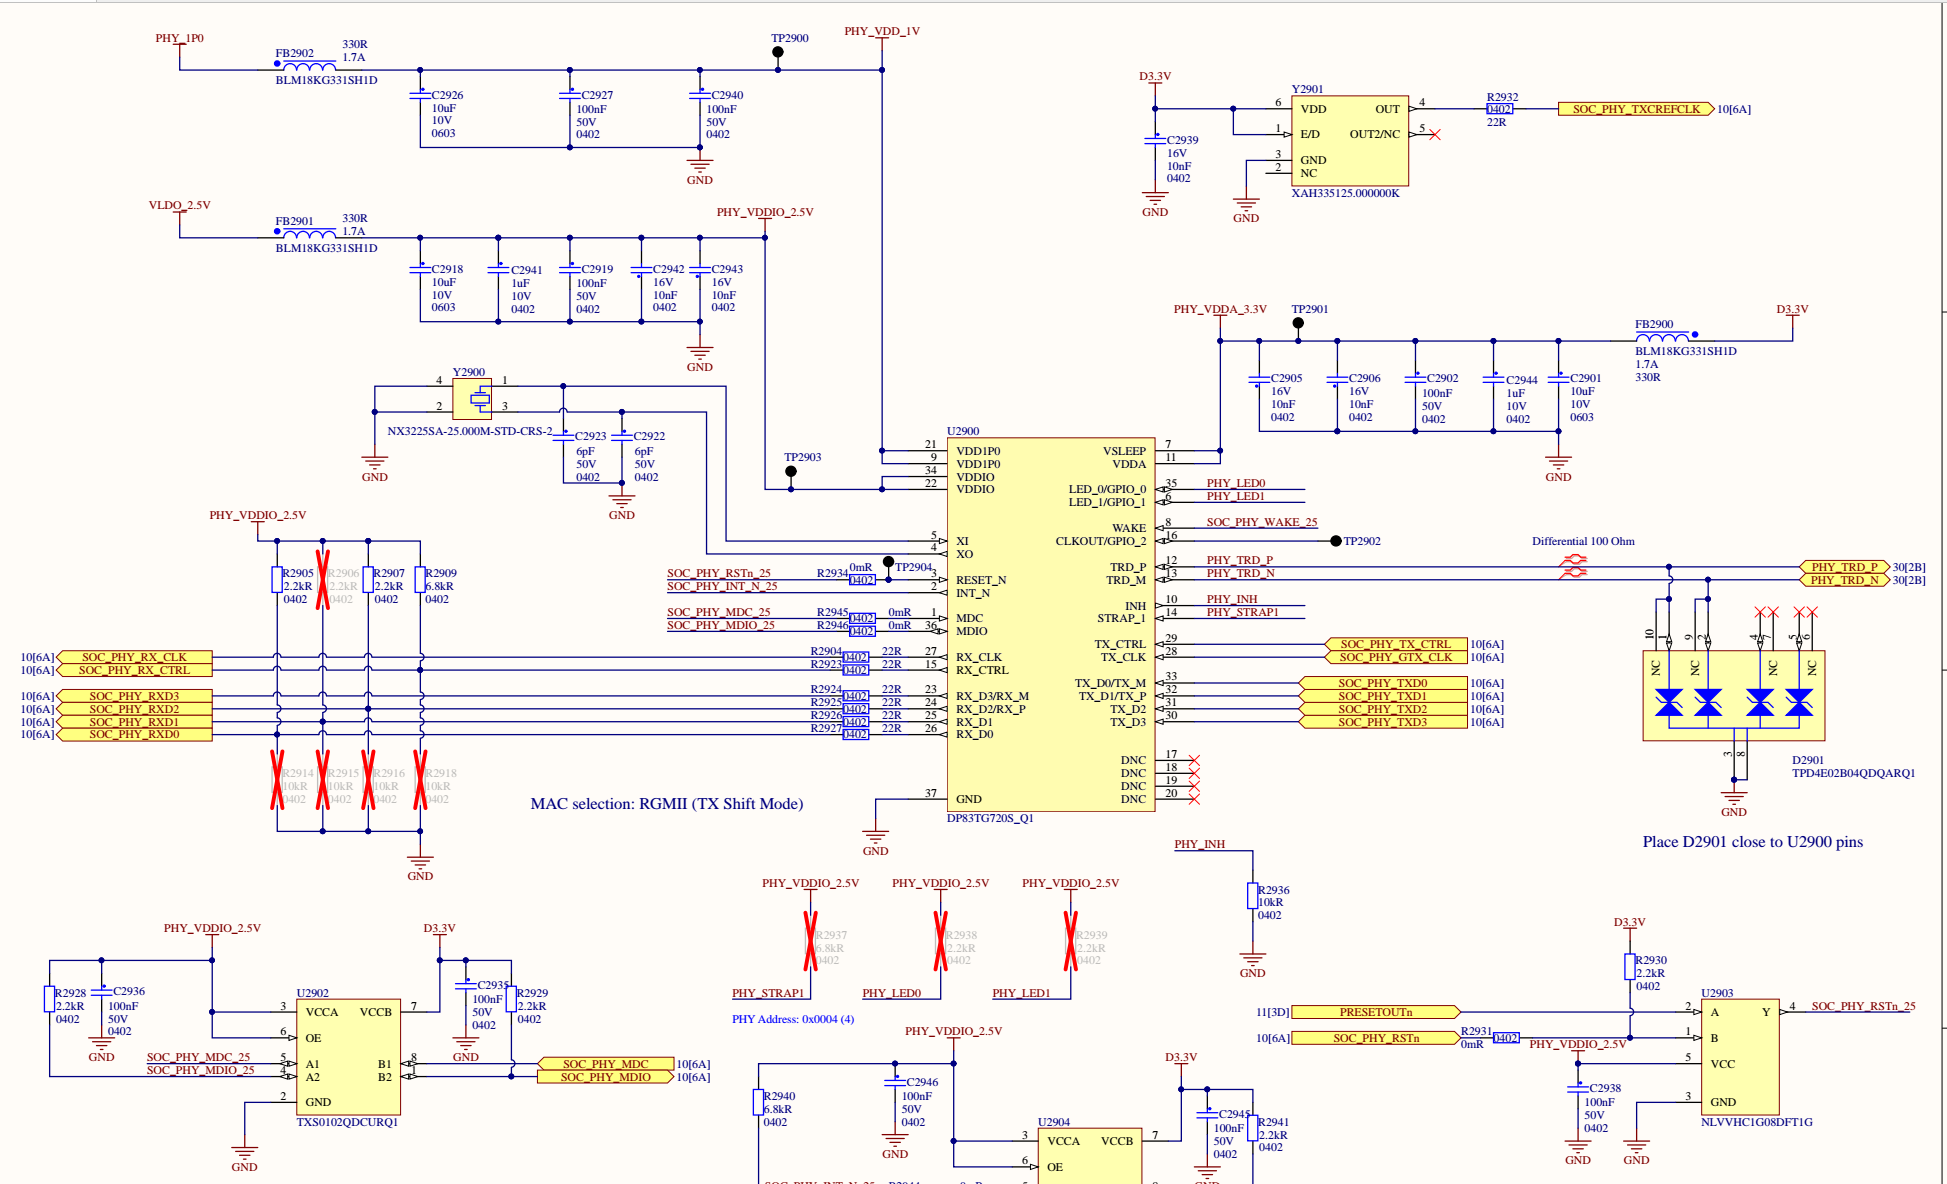Select the 'MAC selection: RGMII (TX Shift Mode)' note
Screen dimensions: 1947x1184
tap(667, 804)
